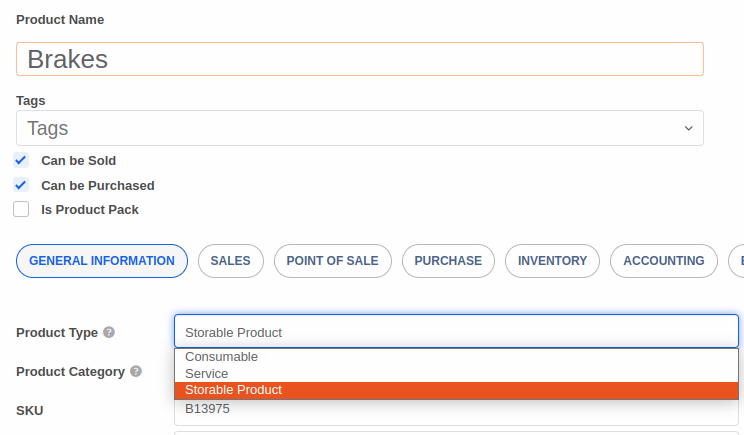The height and width of the screenshot is (435, 744).
Task: Enable the Is Product Pack checkbox
Action: (x=21, y=210)
